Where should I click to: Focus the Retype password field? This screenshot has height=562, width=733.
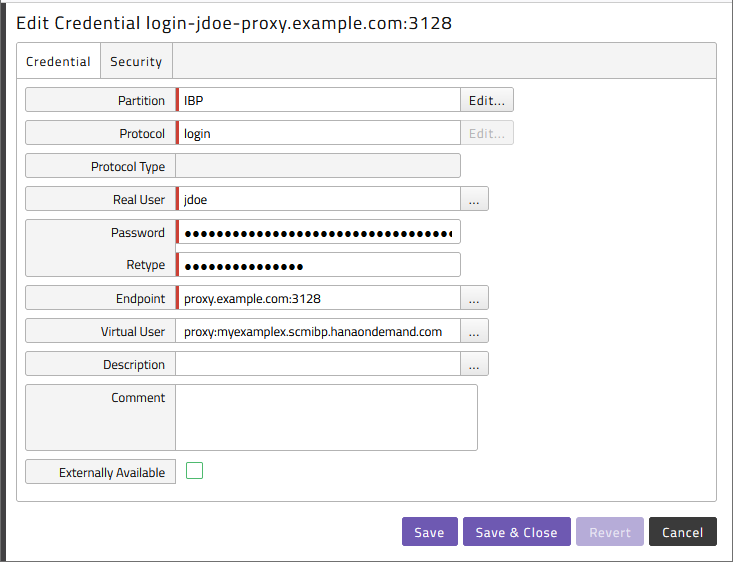pos(318,265)
